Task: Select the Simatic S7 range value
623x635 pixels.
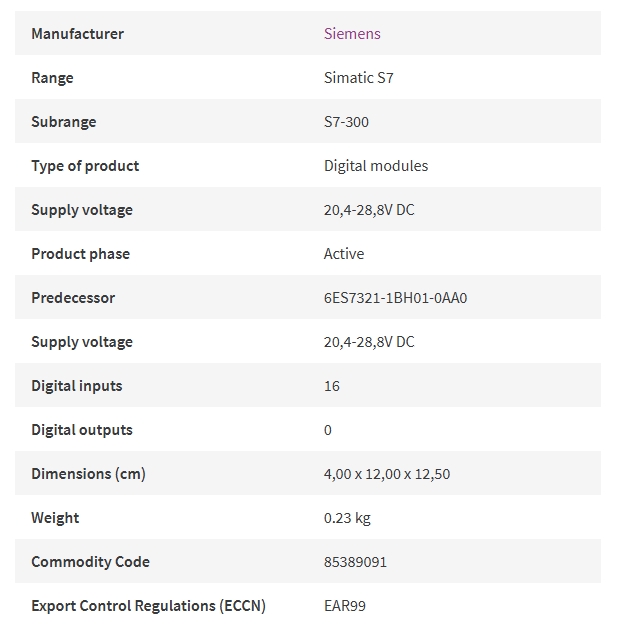Action: click(x=358, y=78)
